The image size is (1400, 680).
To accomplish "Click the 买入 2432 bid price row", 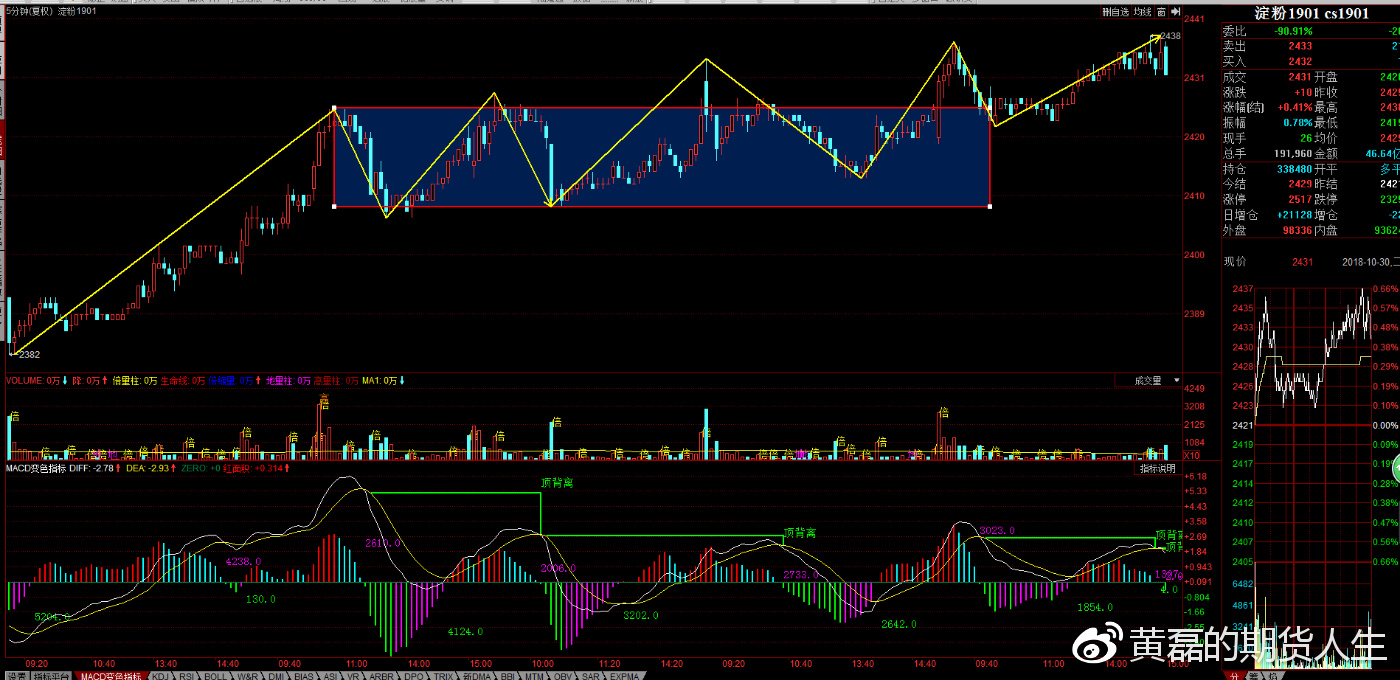I will 1310,61.
